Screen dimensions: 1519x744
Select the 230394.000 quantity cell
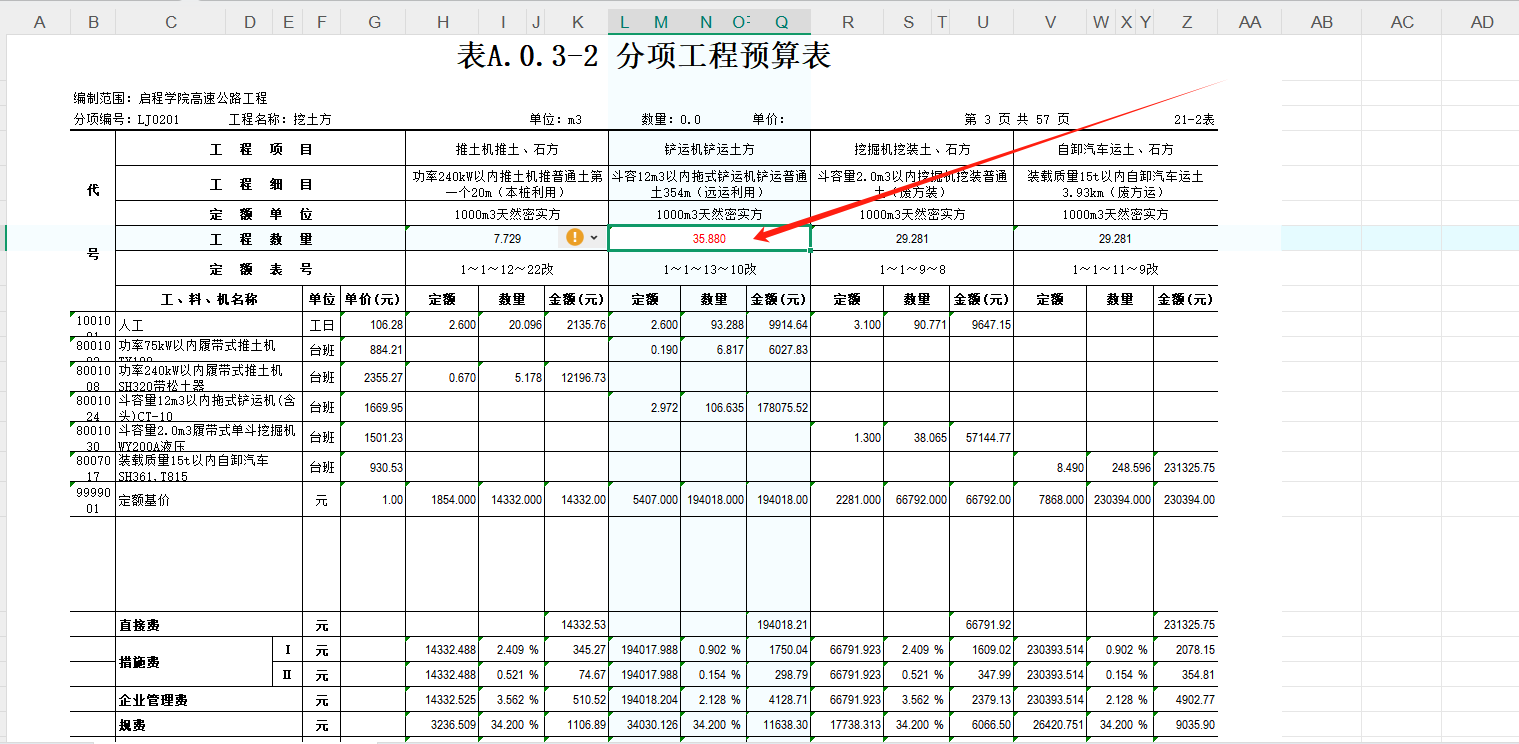click(1120, 499)
